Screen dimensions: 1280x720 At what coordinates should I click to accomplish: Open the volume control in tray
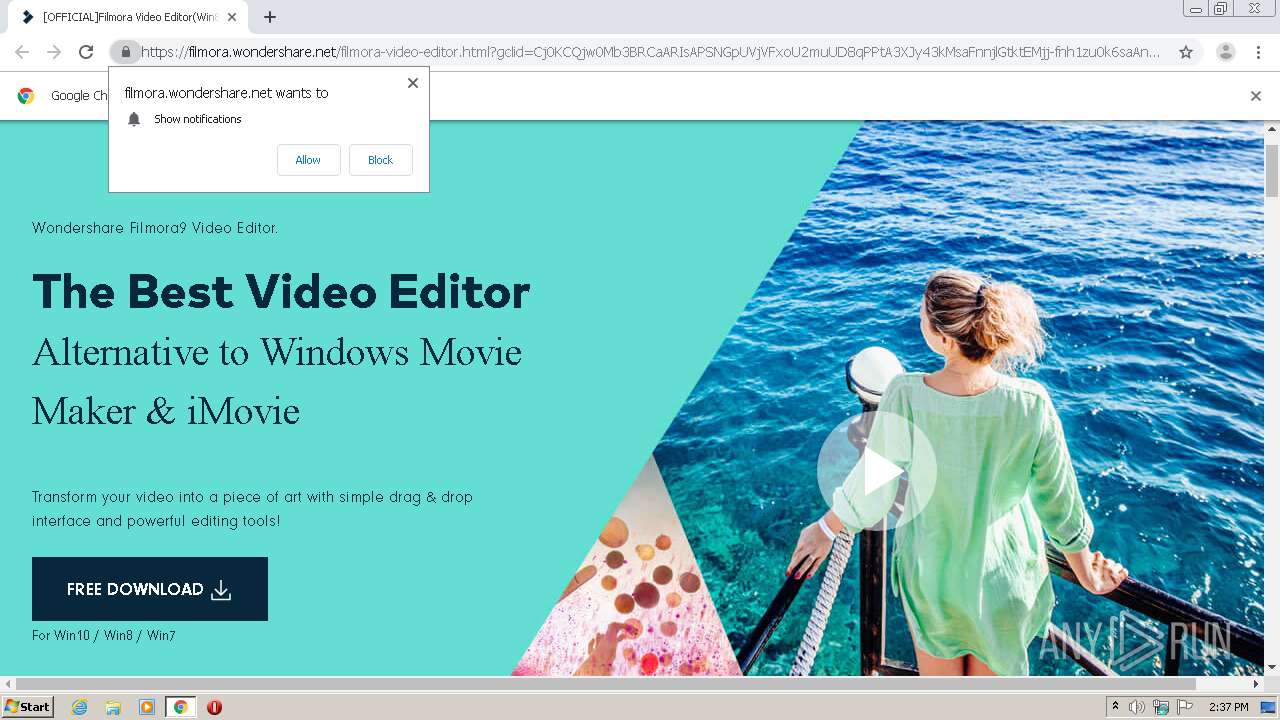click(1137, 707)
